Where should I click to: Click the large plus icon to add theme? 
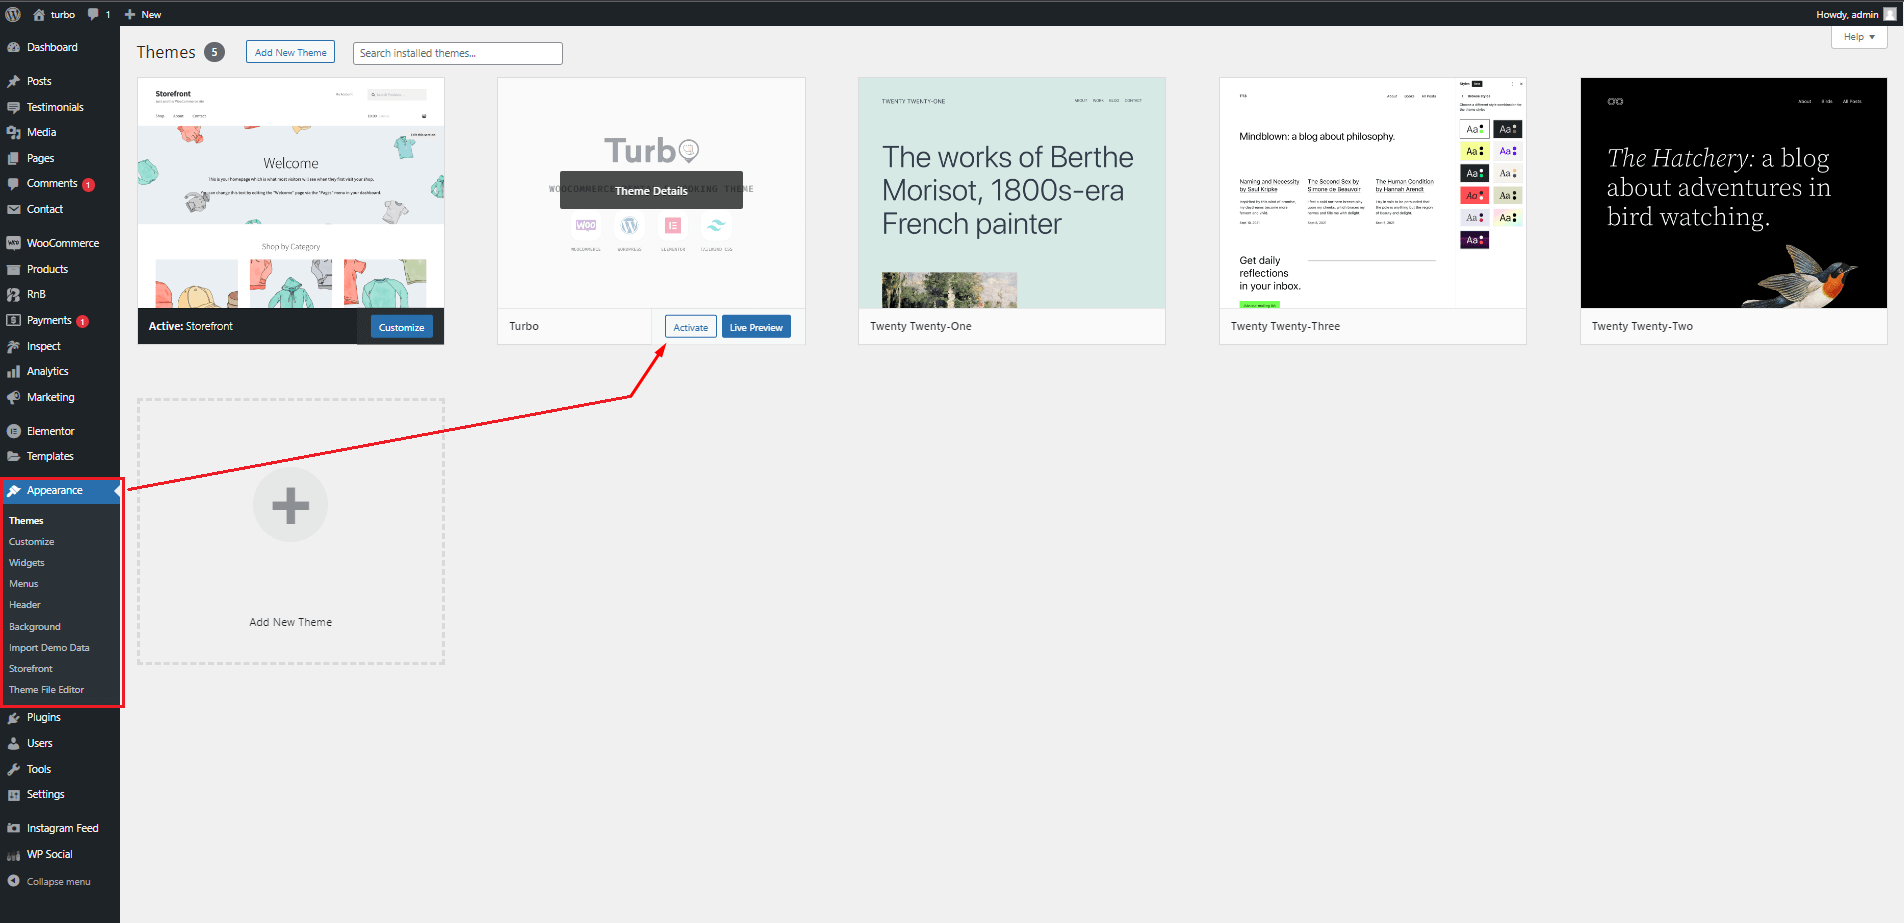[x=290, y=505]
